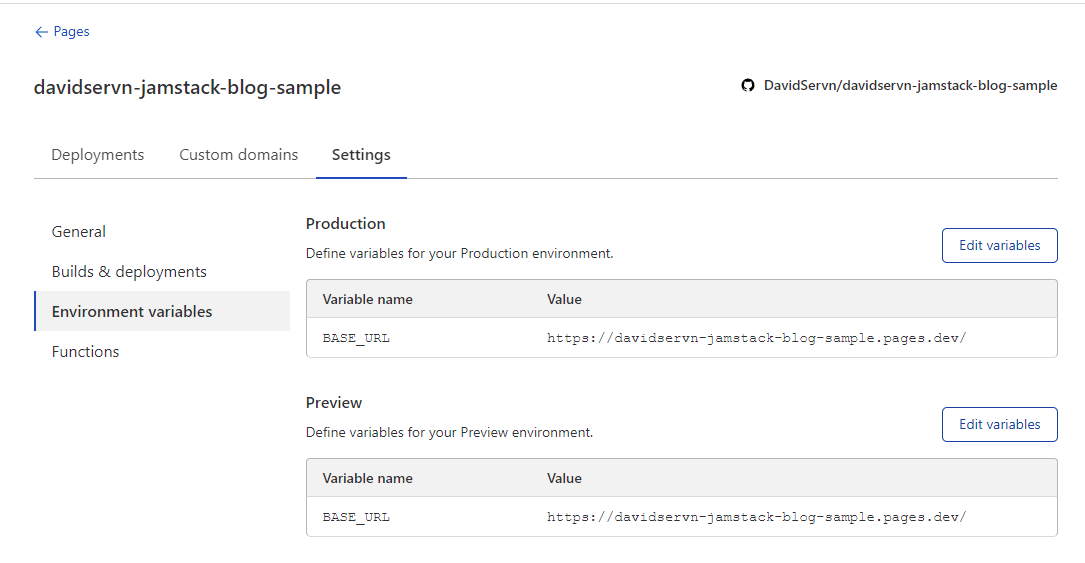Click the Preview section heading
This screenshot has width=1085, height=563.
[x=334, y=403]
